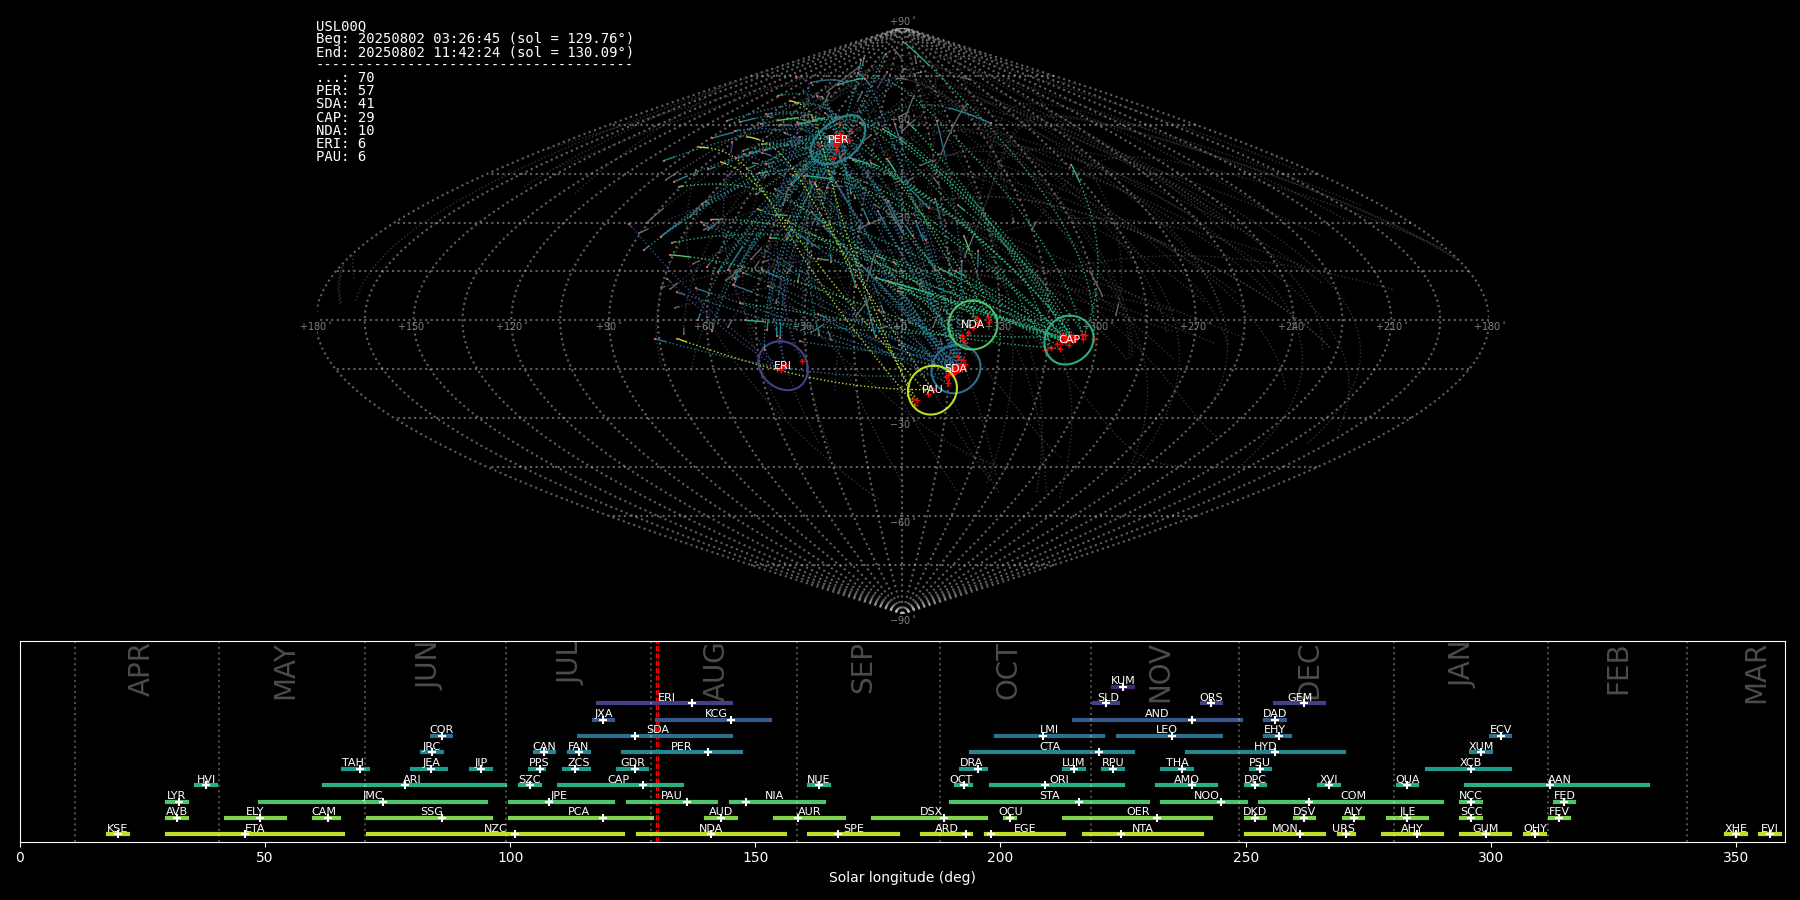Image resolution: width=1800 pixels, height=900 pixels.
Task: Click the AAN activity bar in the timeline
Action: pos(1557,785)
